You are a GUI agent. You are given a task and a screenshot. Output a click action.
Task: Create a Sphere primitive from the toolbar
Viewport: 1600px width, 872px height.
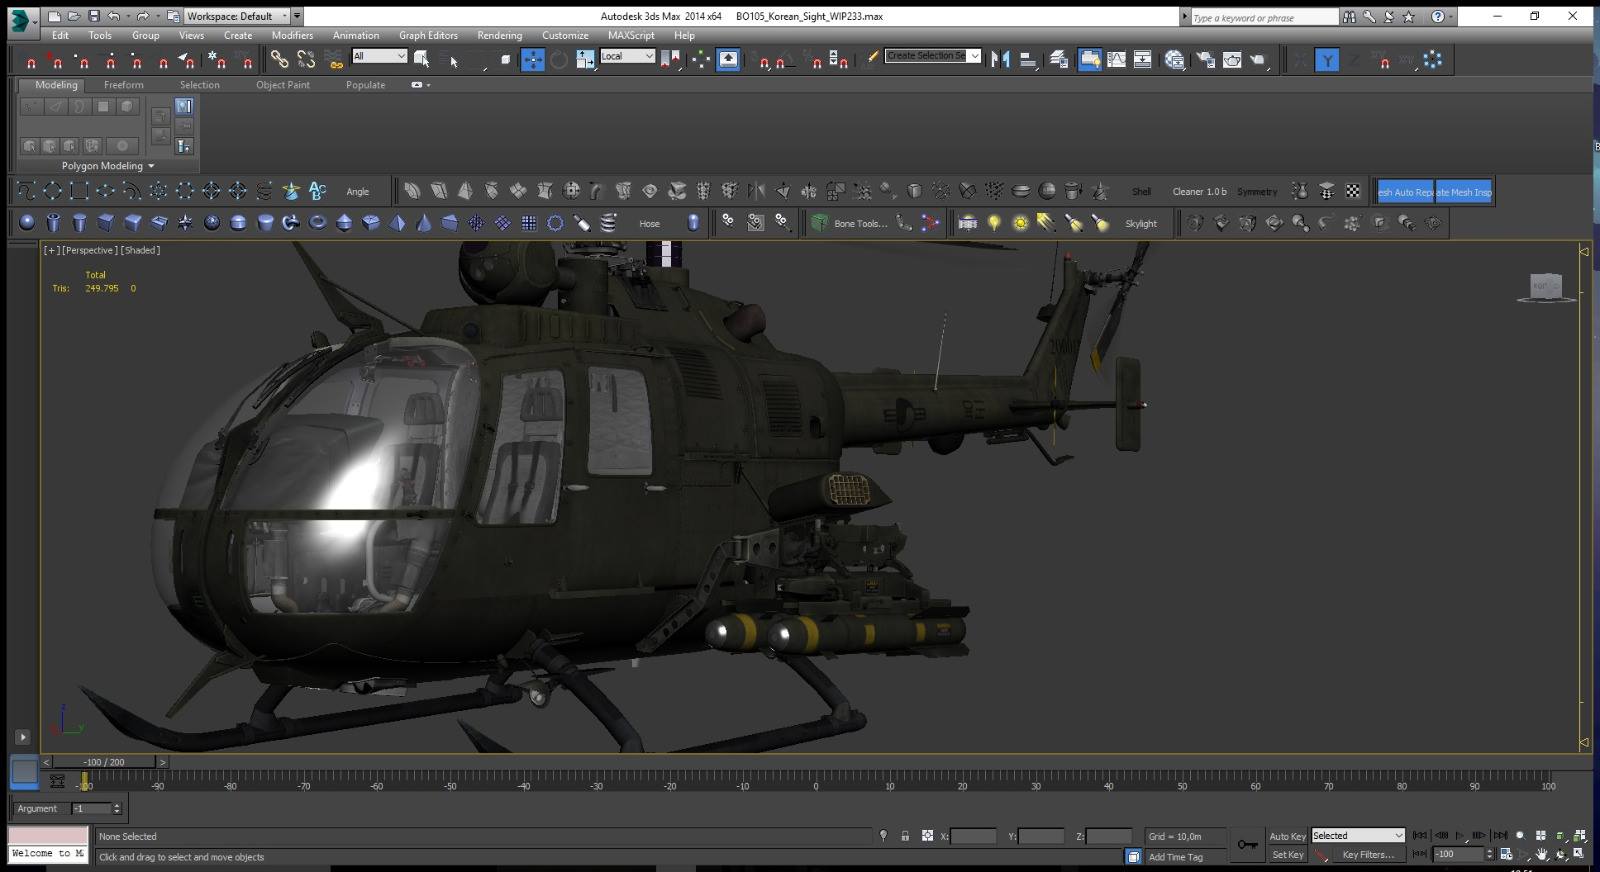tap(27, 223)
